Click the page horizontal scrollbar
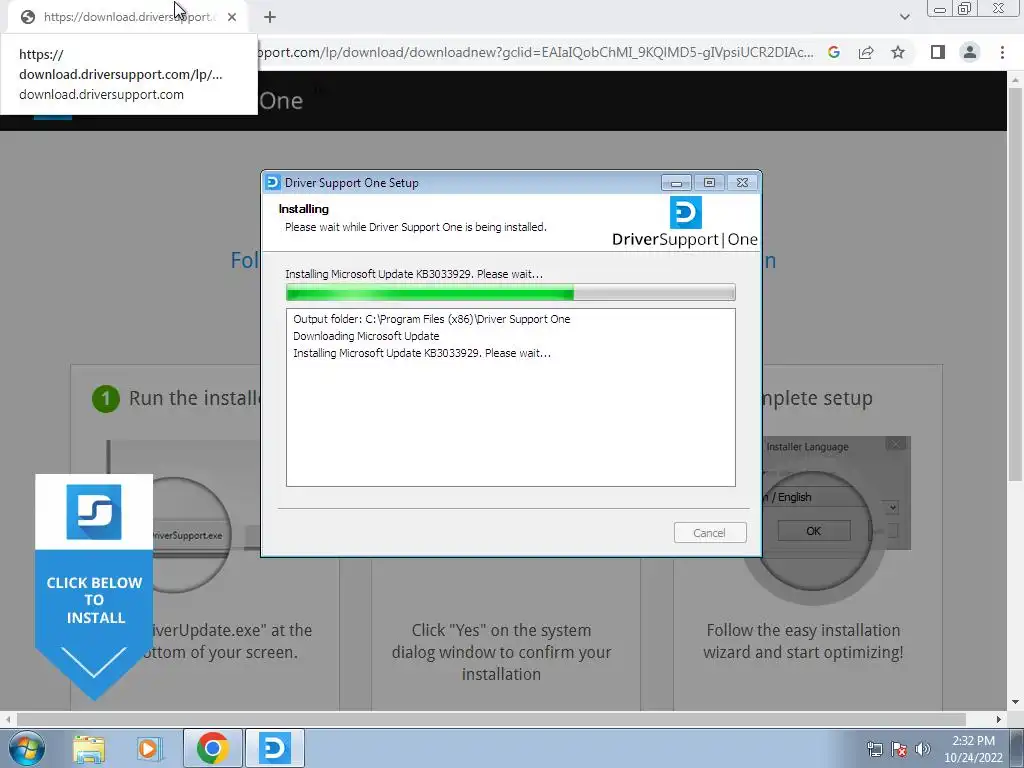1024x768 pixels. 490,719
